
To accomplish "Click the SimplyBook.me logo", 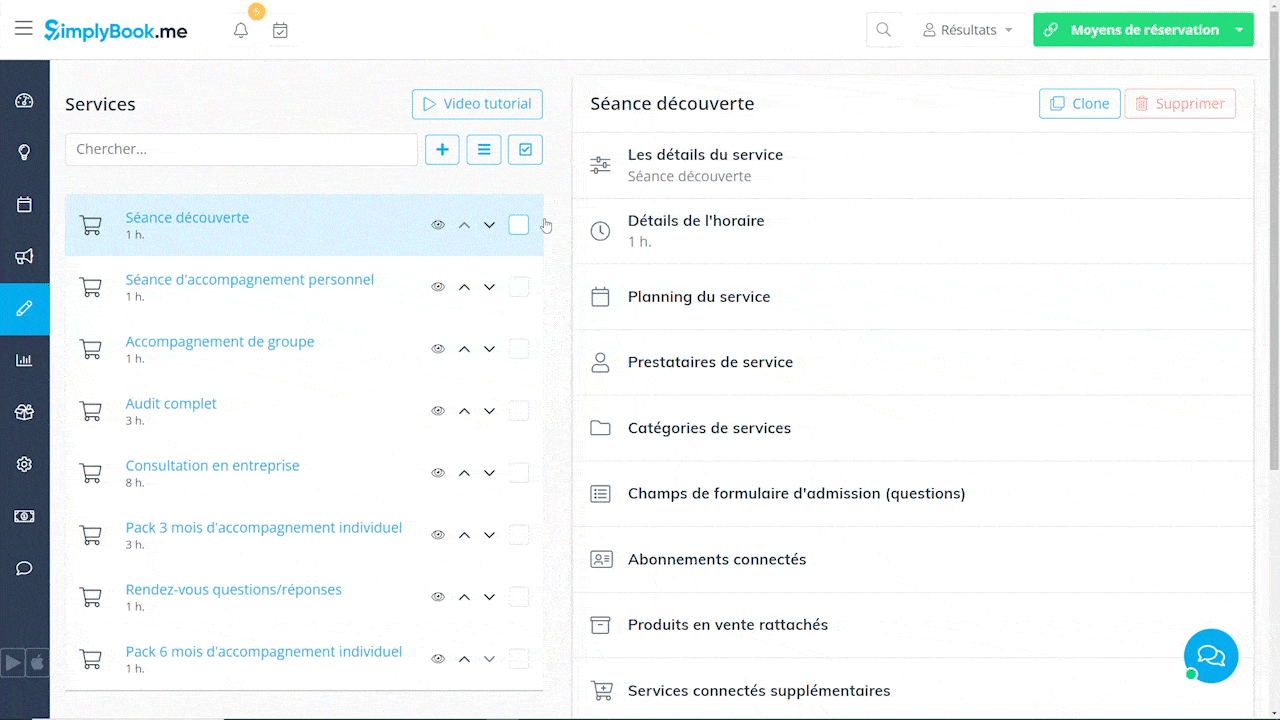I will pyautogui.click(x=116, y=30).
